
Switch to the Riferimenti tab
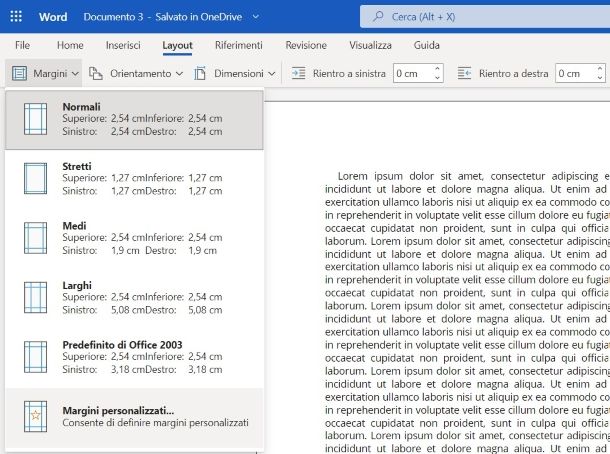(239, 45)
